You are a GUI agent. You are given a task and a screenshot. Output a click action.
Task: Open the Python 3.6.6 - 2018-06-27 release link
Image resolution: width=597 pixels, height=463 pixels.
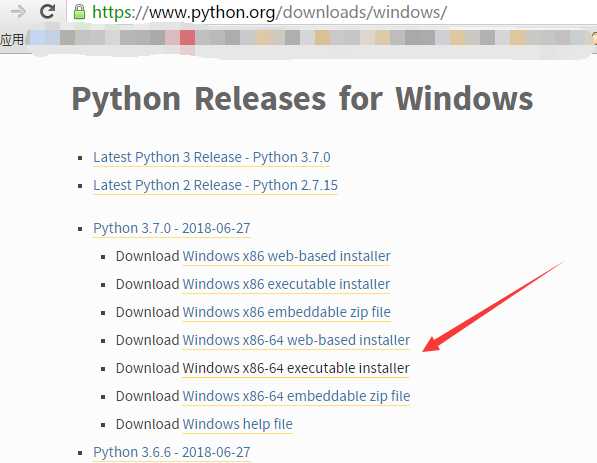point(172,452)
